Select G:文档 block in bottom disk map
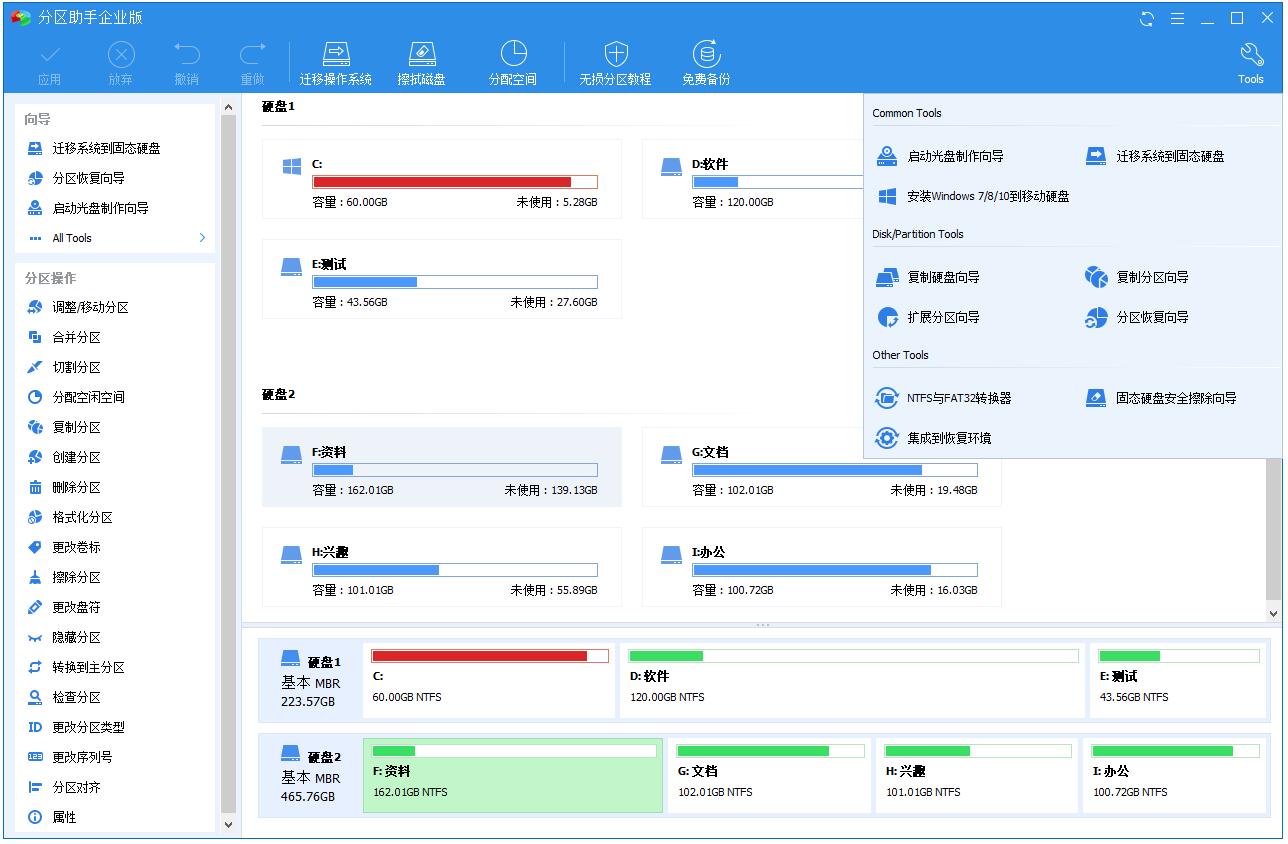Image resolution: width=1288 pixels, height=844 pixels. 769,776
